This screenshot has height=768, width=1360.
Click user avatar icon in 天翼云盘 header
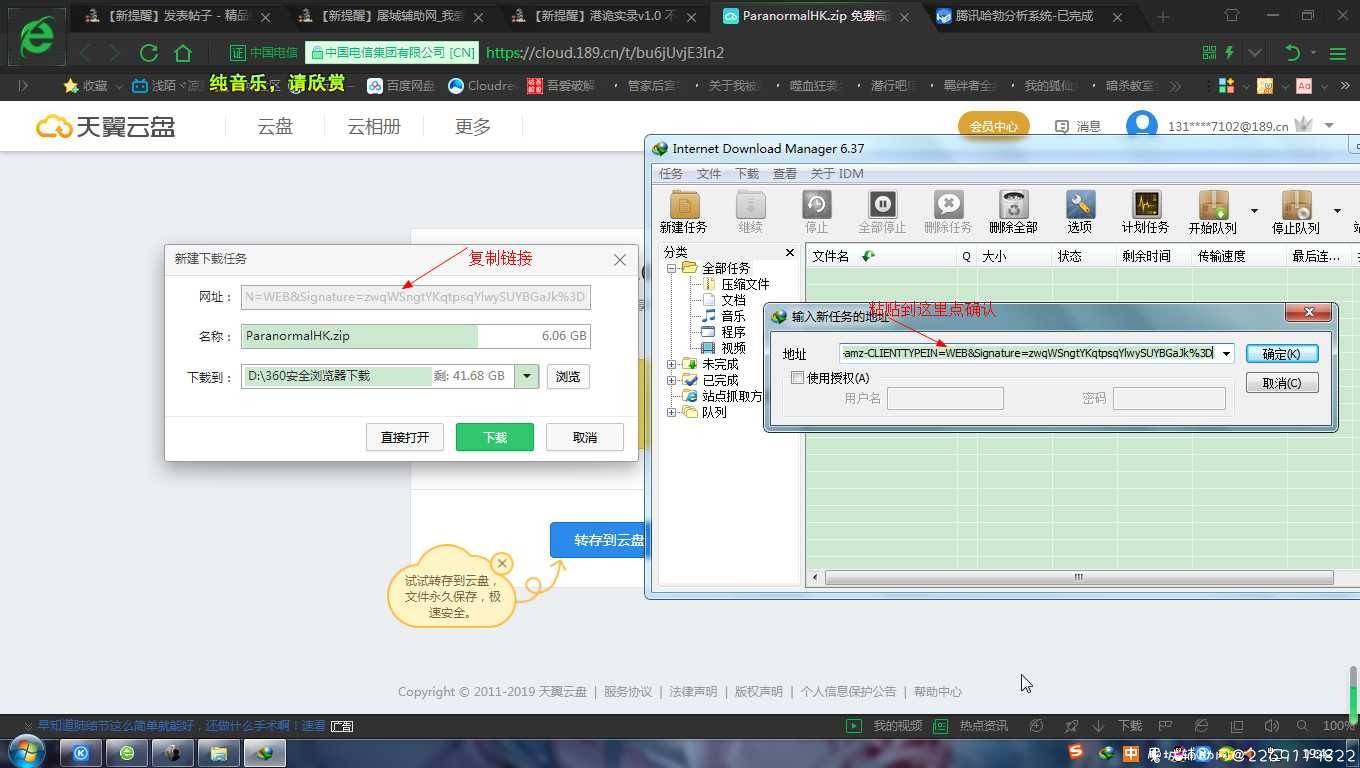[x=1141, y=125]
